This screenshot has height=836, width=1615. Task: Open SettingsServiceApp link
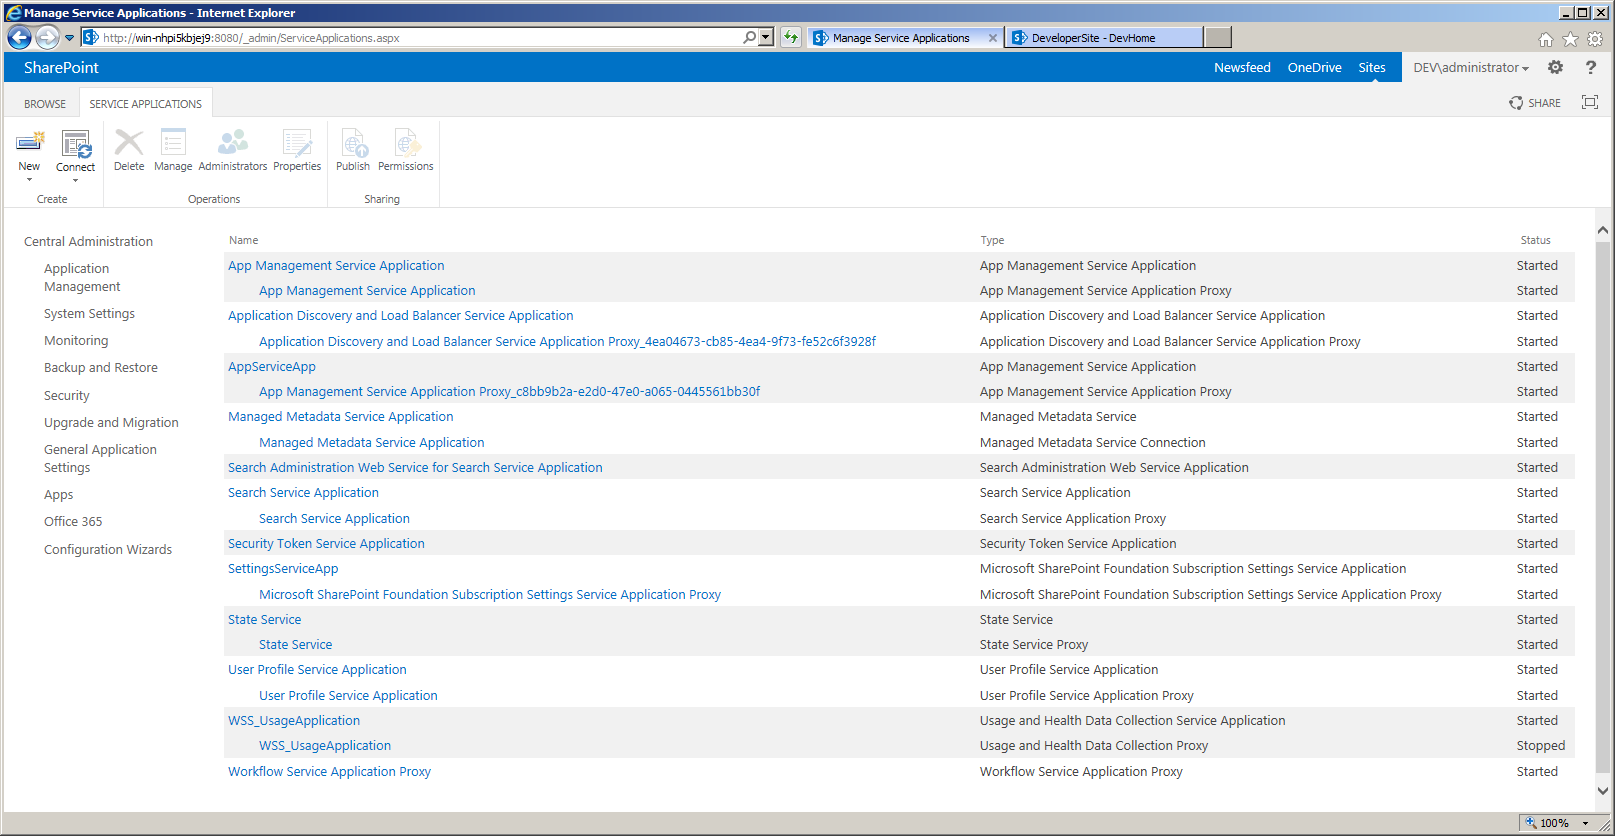point(283,568)
